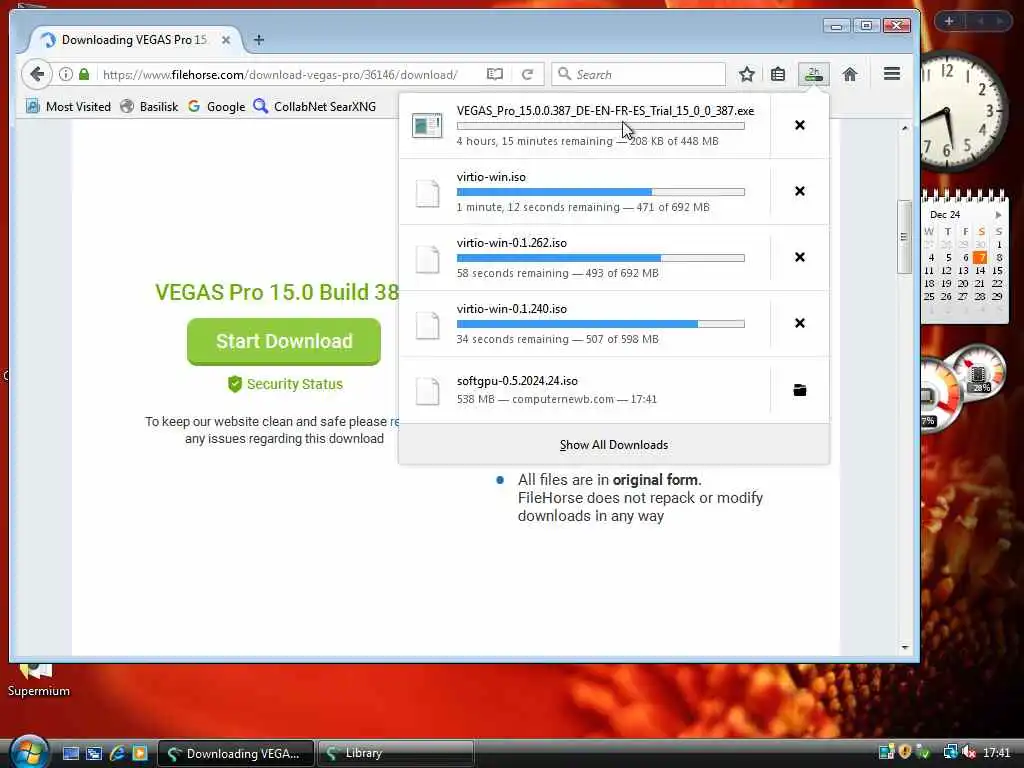1024x768 pixels.
Task: Click the virtio-win-0.1.262.iso progress bar
Action: [x=601, y=258]
